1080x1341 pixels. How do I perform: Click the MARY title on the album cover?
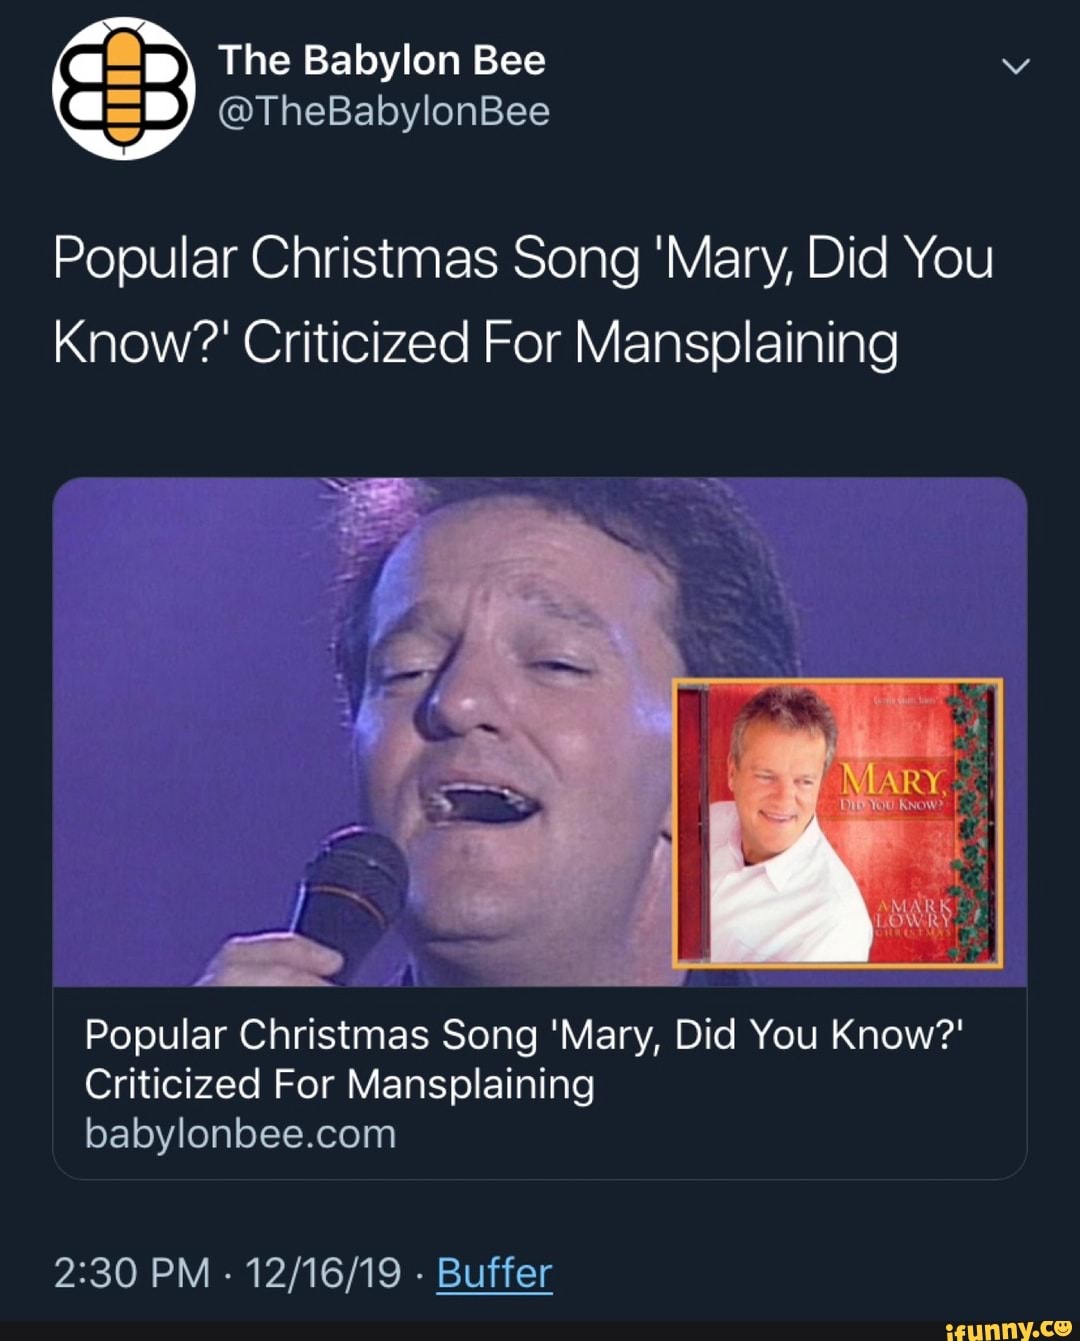pyautogui.click(x=893, y=780)
